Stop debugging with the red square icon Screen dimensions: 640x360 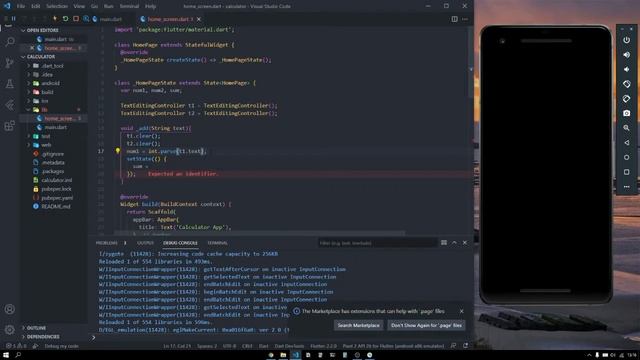pyautogui.click(x=76, y=19)
